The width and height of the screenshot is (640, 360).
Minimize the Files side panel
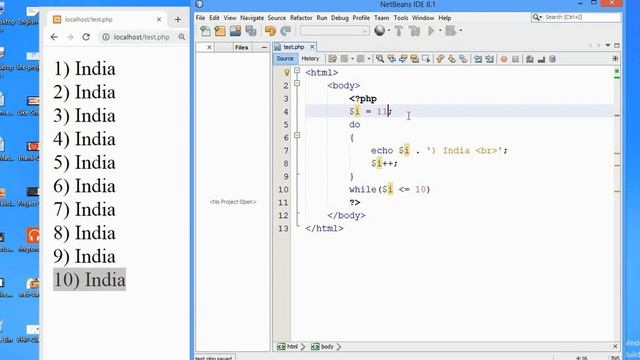point(264,47)
